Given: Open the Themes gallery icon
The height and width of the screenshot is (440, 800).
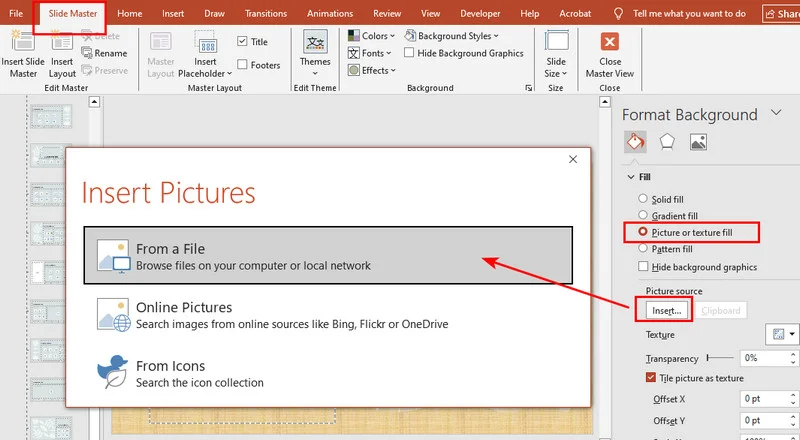Looking at the screenshot, I should pos(315,41).
